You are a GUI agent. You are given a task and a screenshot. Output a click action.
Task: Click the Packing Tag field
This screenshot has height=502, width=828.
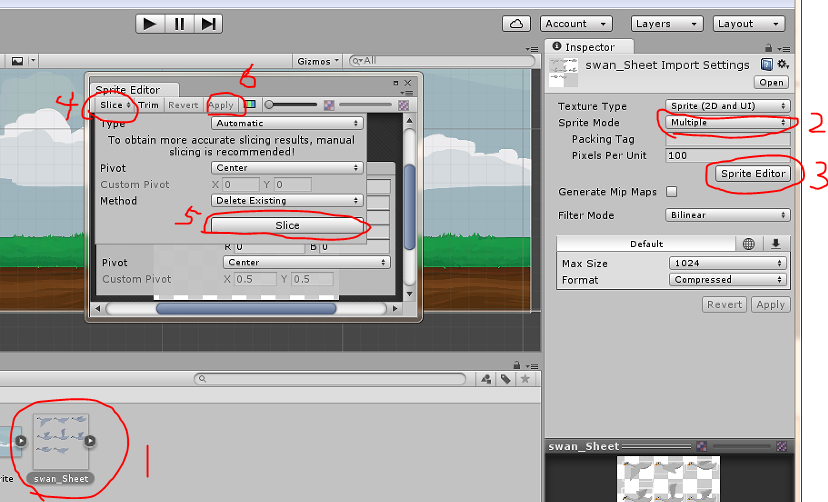click(x=728, y=139)
